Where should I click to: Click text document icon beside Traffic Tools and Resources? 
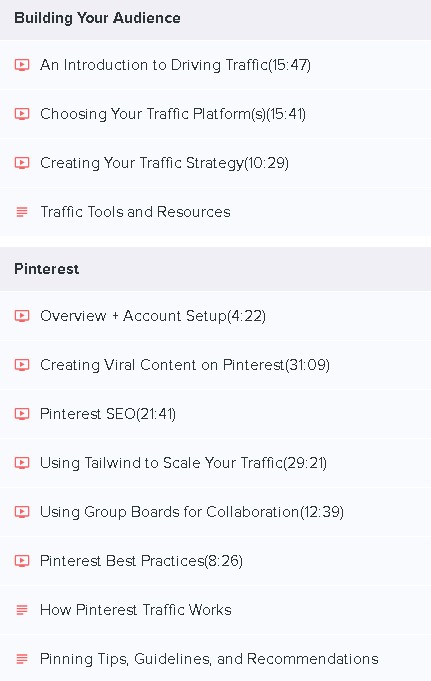pyautogui.click(x=22, y=212)
